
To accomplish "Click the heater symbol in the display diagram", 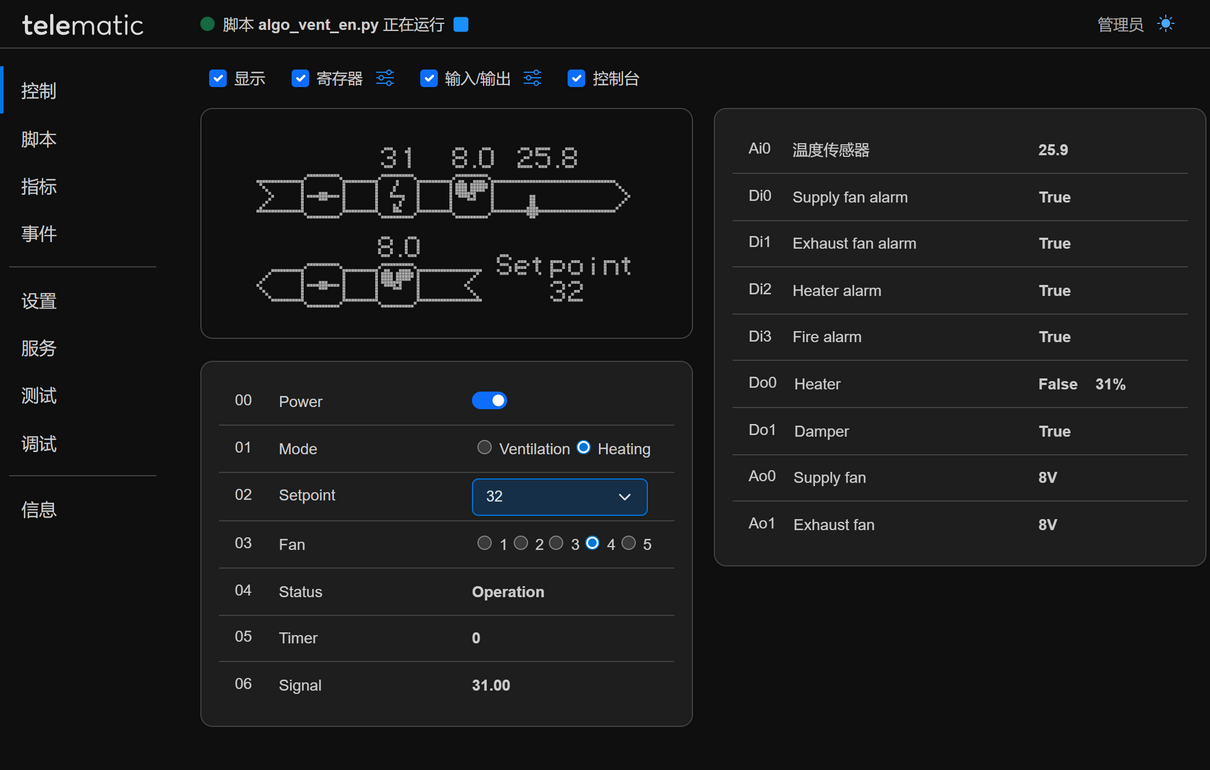I will [x=397, y=196].
